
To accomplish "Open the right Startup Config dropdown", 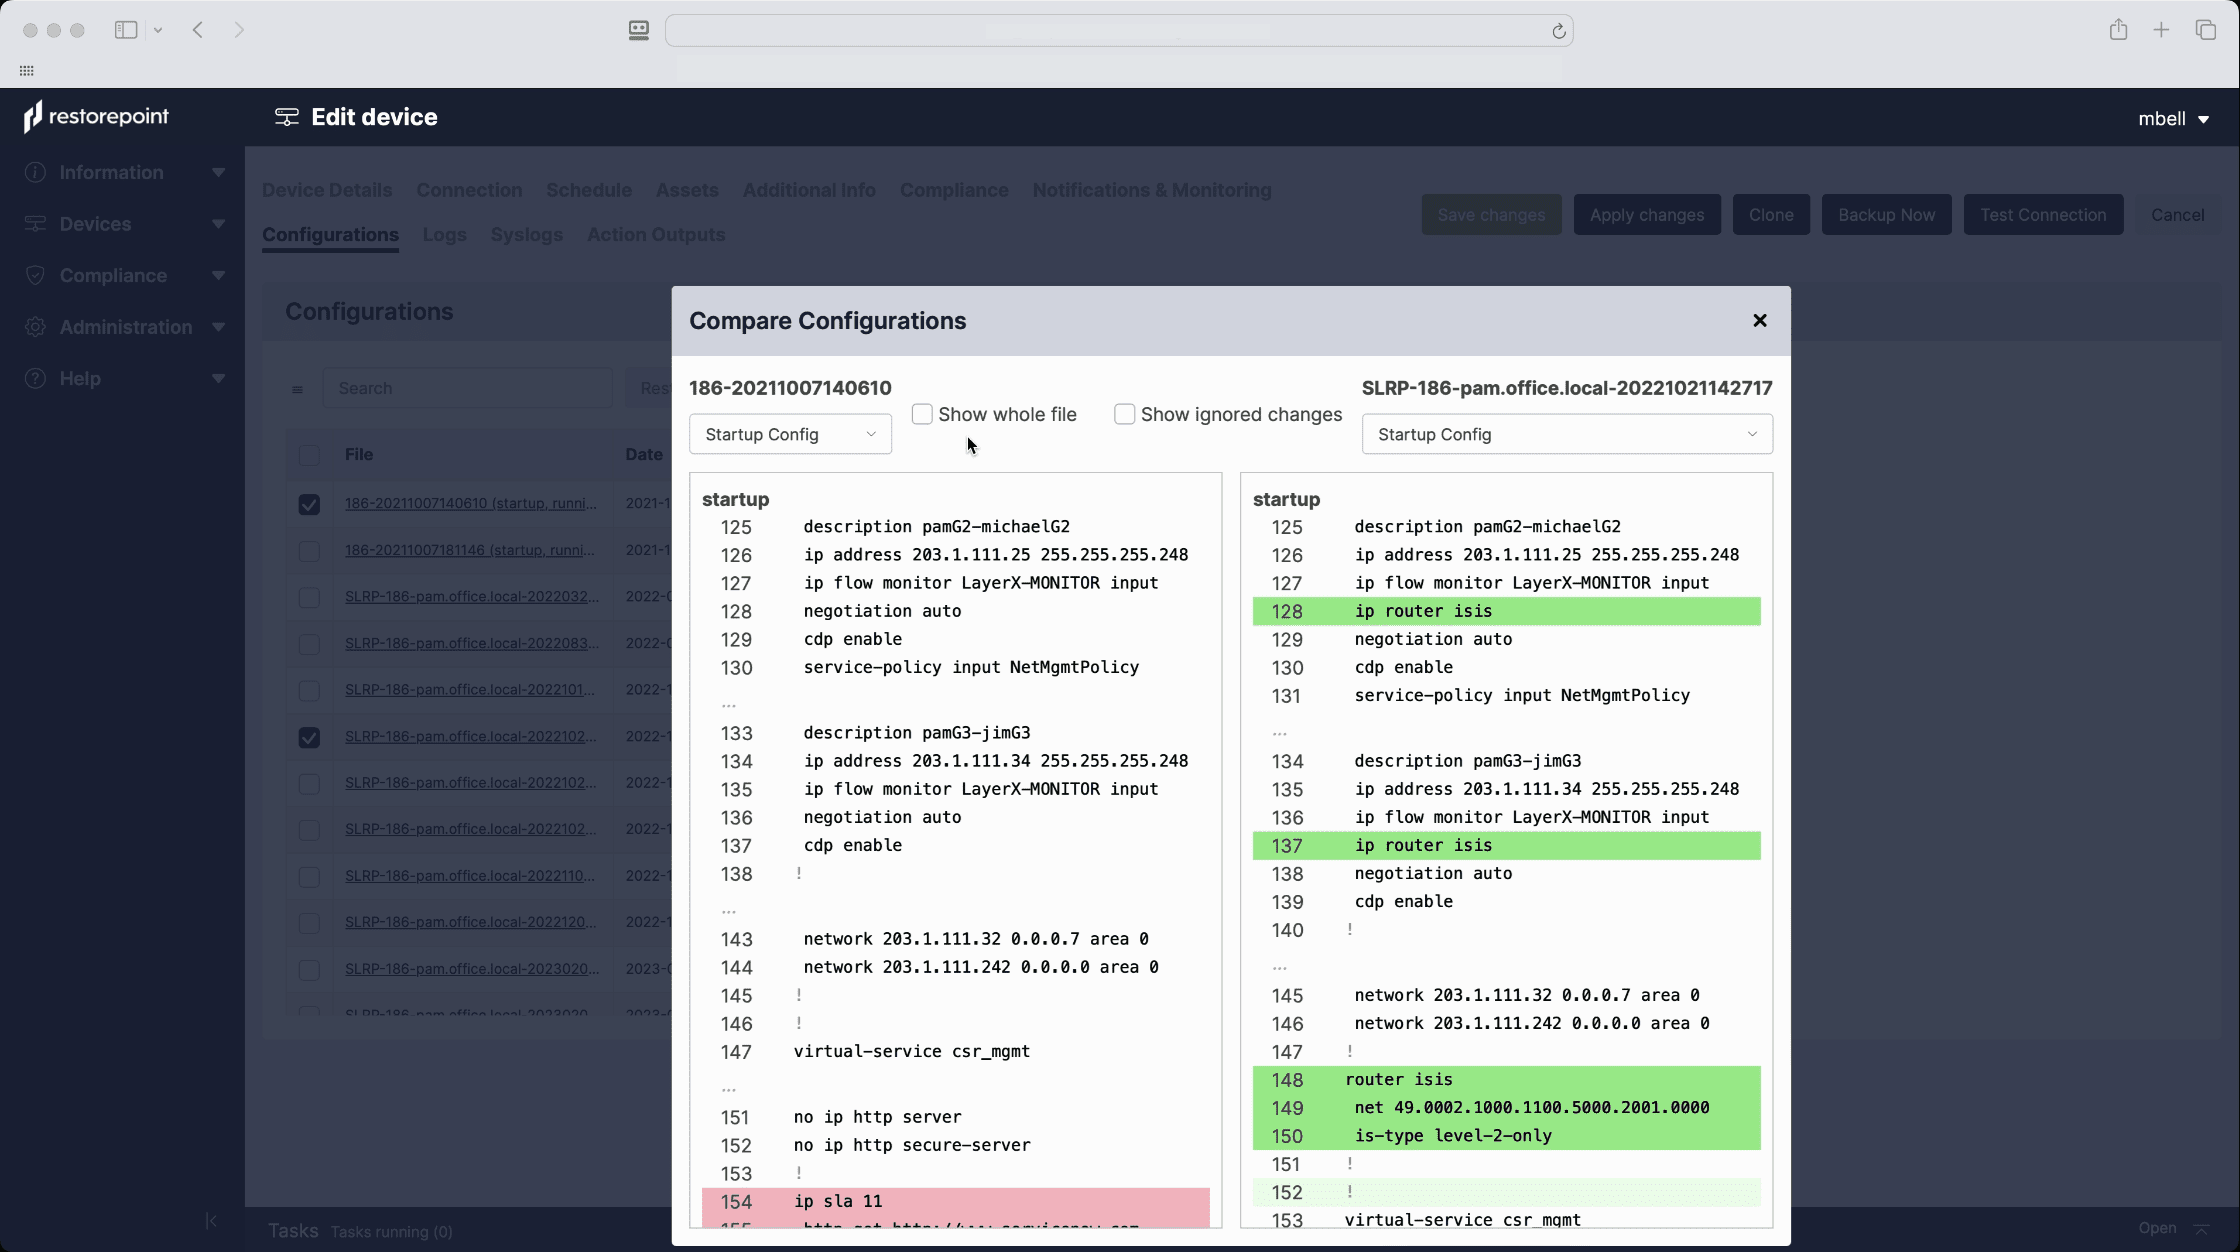I will point(1567,434).
